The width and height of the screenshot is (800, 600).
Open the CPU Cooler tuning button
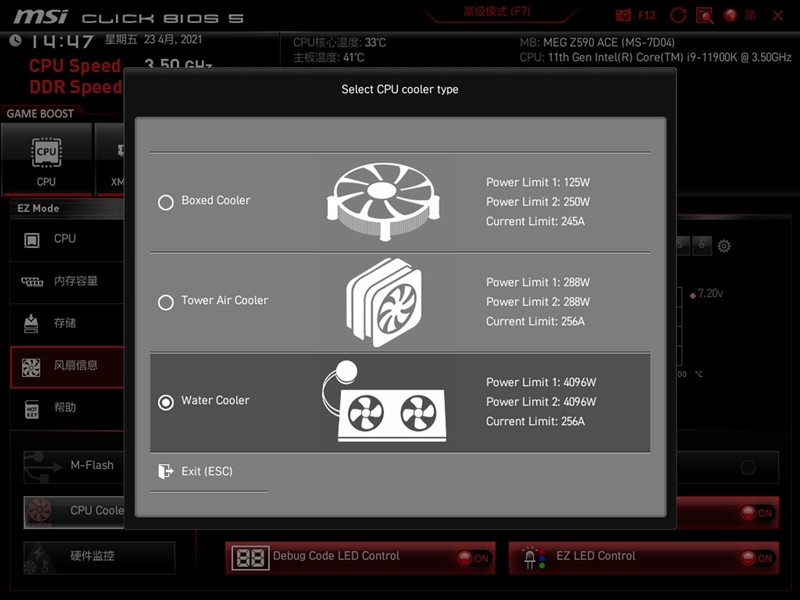tap(74, 512)
